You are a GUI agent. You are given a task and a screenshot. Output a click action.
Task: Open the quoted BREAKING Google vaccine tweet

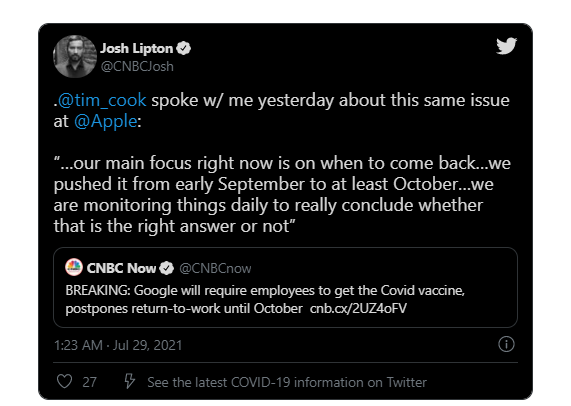point(286,287)
